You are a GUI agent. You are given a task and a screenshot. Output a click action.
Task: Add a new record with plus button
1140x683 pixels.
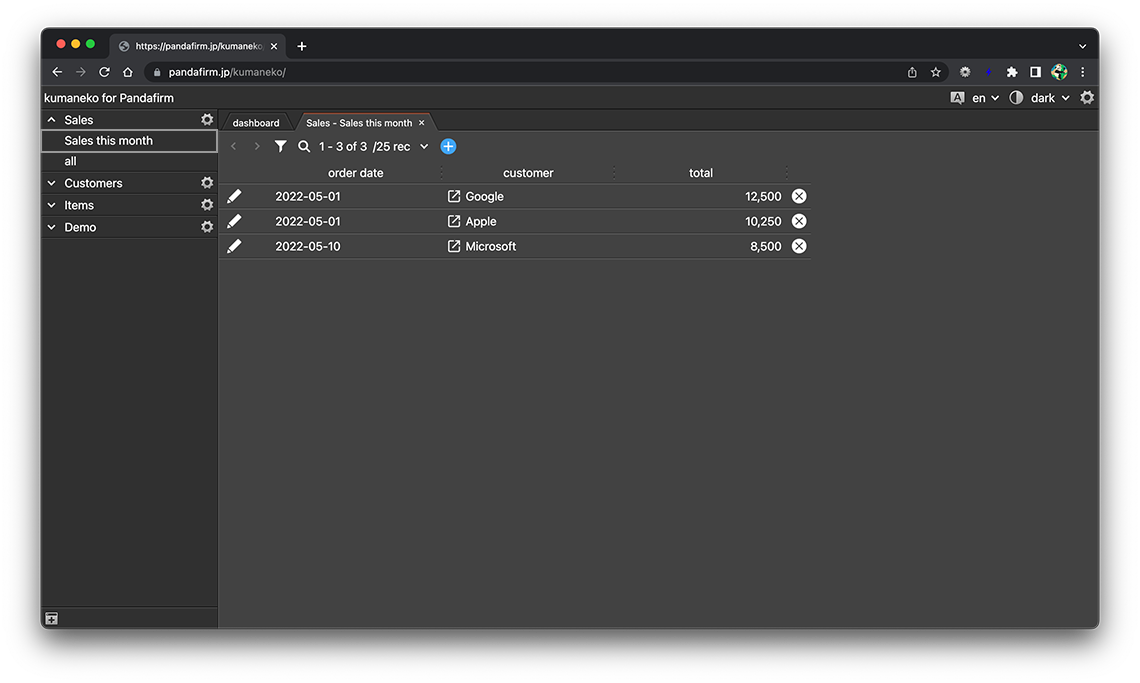pyautogui.click(x=448, y=147)
